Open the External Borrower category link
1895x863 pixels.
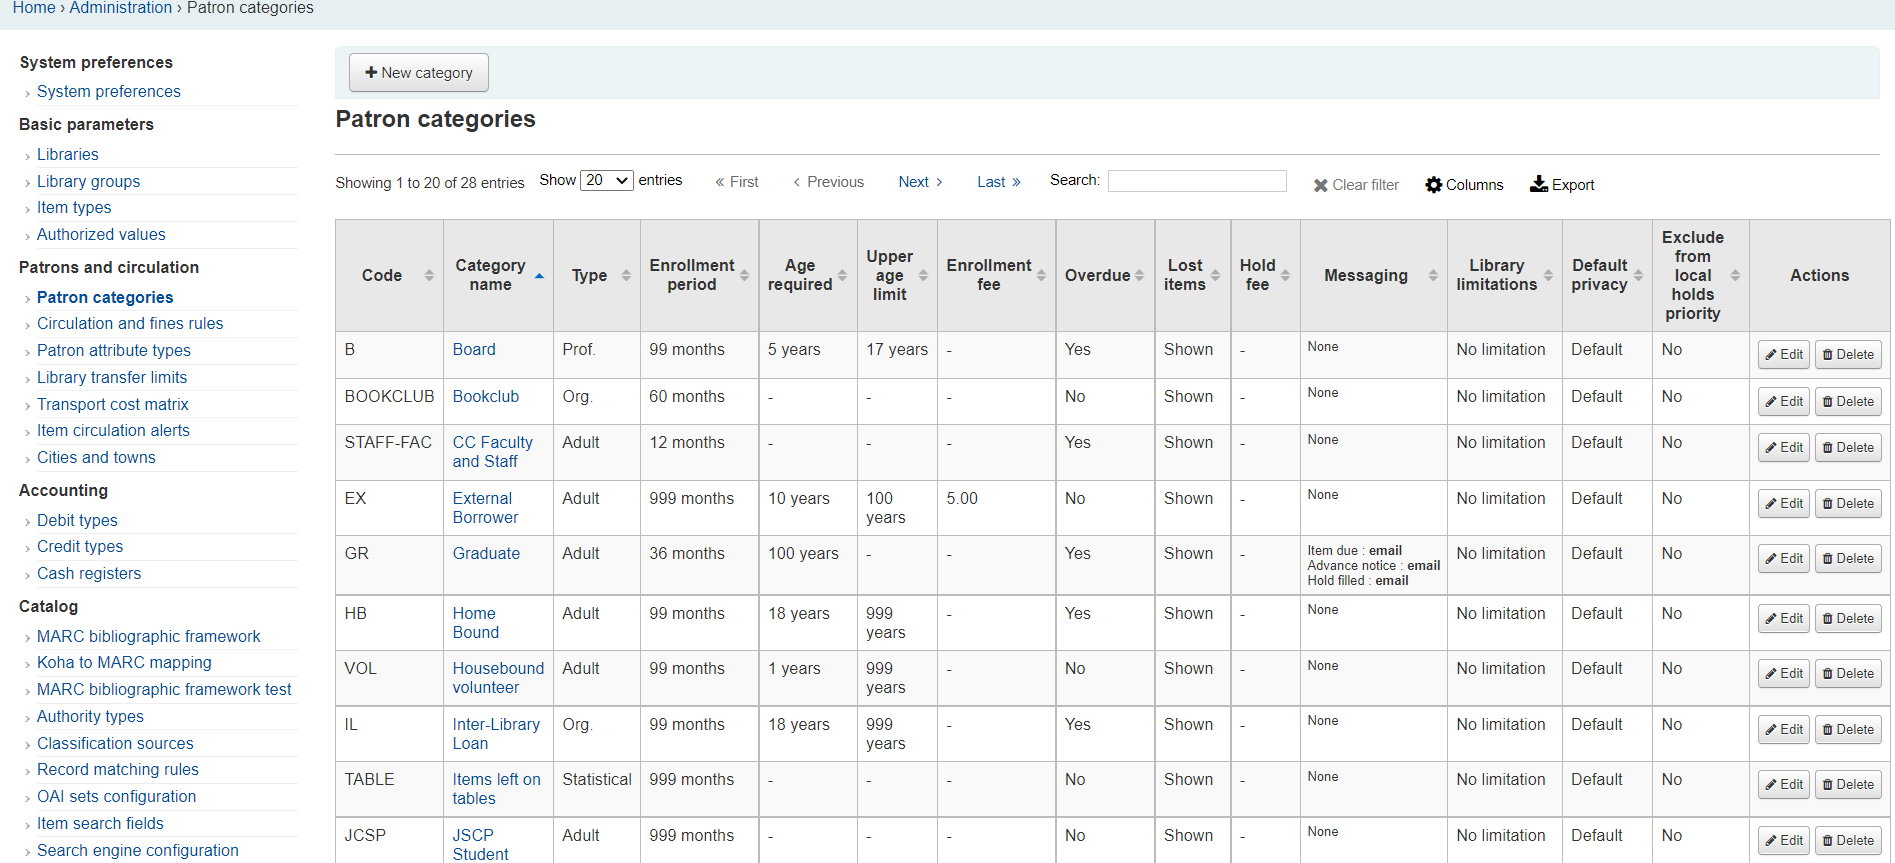[485, 508]
